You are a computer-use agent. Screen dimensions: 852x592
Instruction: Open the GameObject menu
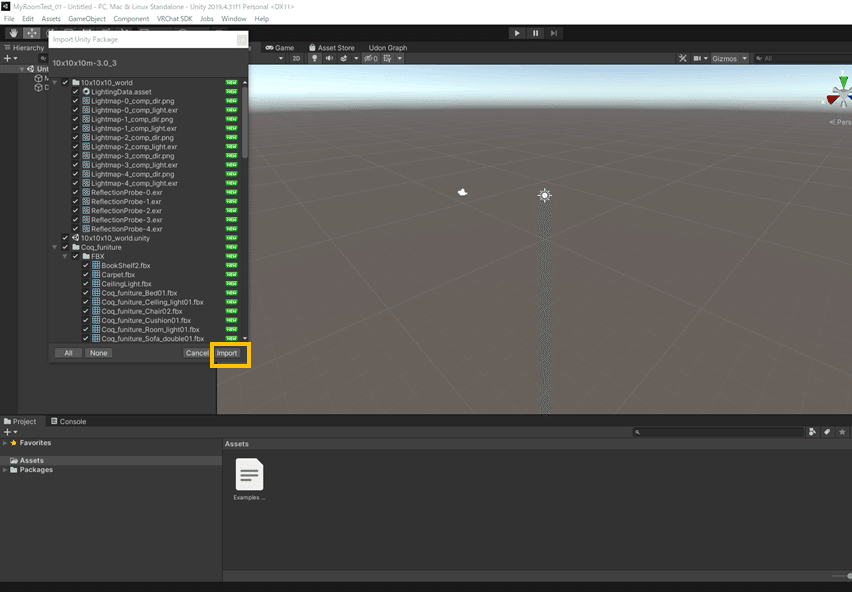(x=87, y=18)
